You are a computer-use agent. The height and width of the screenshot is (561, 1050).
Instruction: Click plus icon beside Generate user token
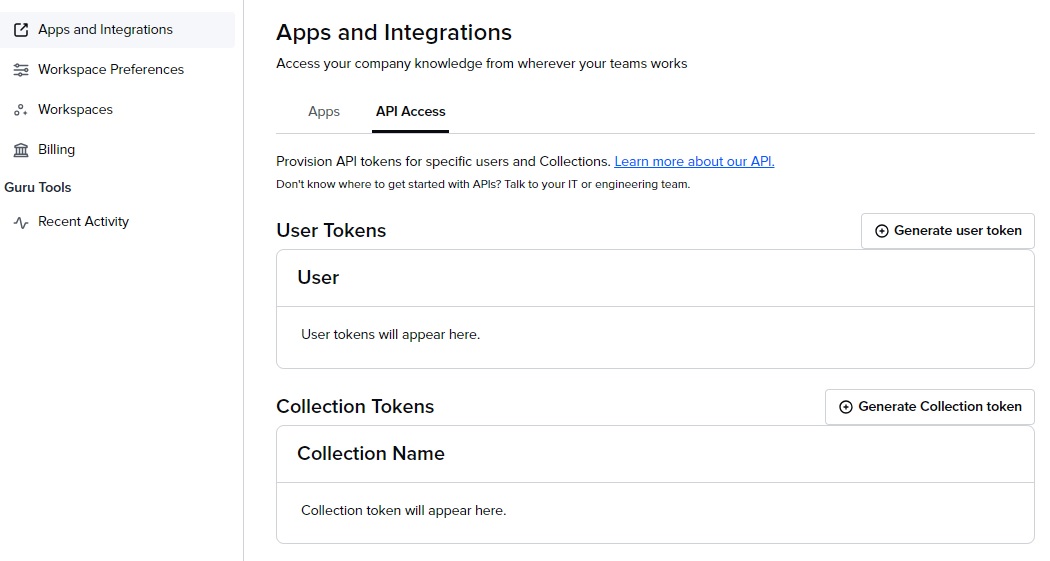tap(881, 231)
